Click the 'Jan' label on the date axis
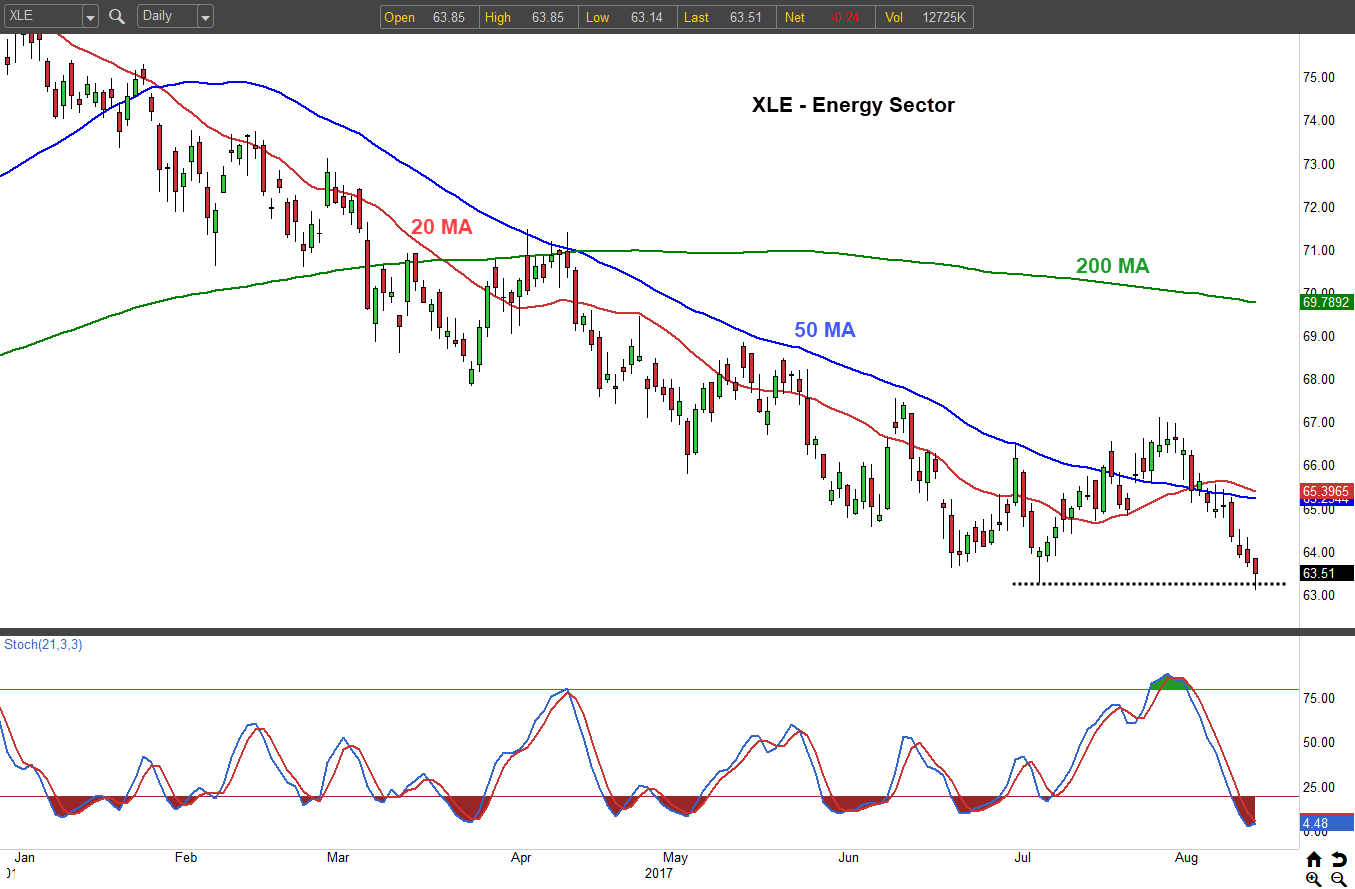 26,858
